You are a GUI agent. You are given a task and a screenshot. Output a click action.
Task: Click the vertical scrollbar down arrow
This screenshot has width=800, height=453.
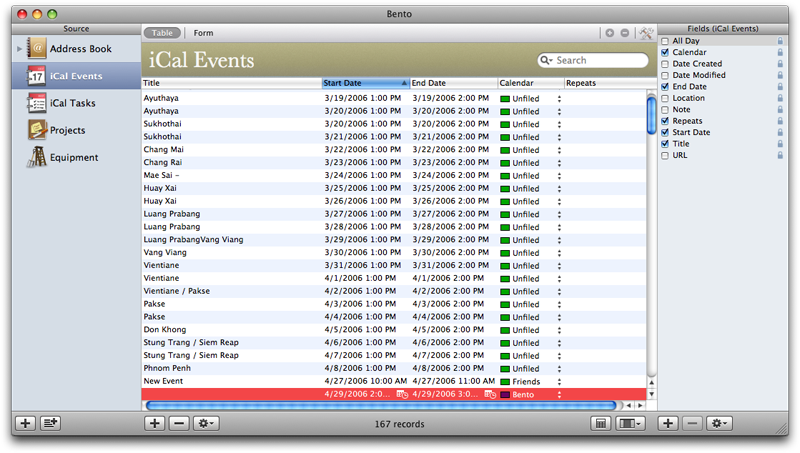point(652,394)
